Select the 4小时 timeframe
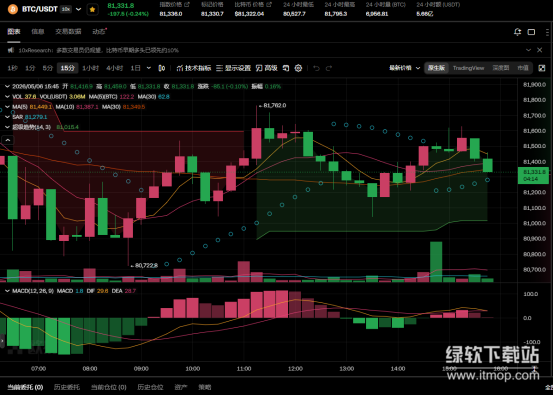The image size is (554, 395). tap(114, 68)
